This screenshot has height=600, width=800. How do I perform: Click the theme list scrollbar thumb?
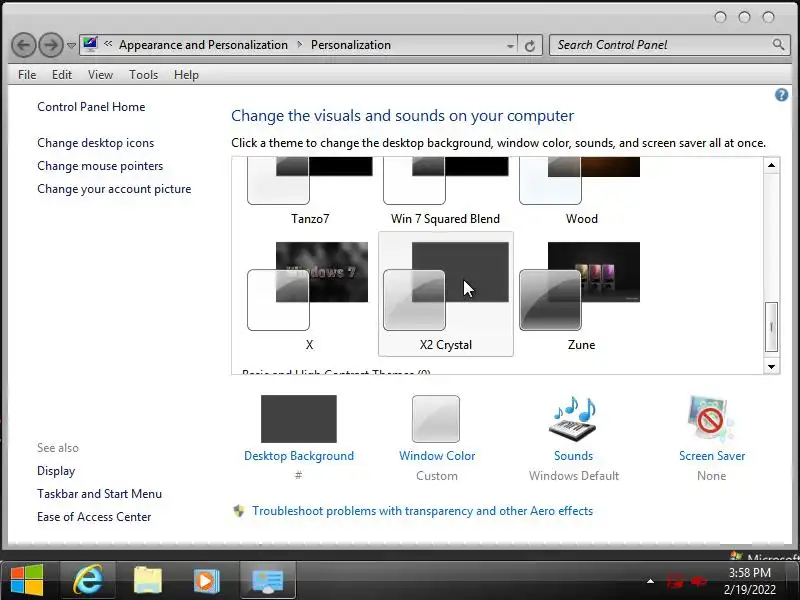(x=771, y=327)
